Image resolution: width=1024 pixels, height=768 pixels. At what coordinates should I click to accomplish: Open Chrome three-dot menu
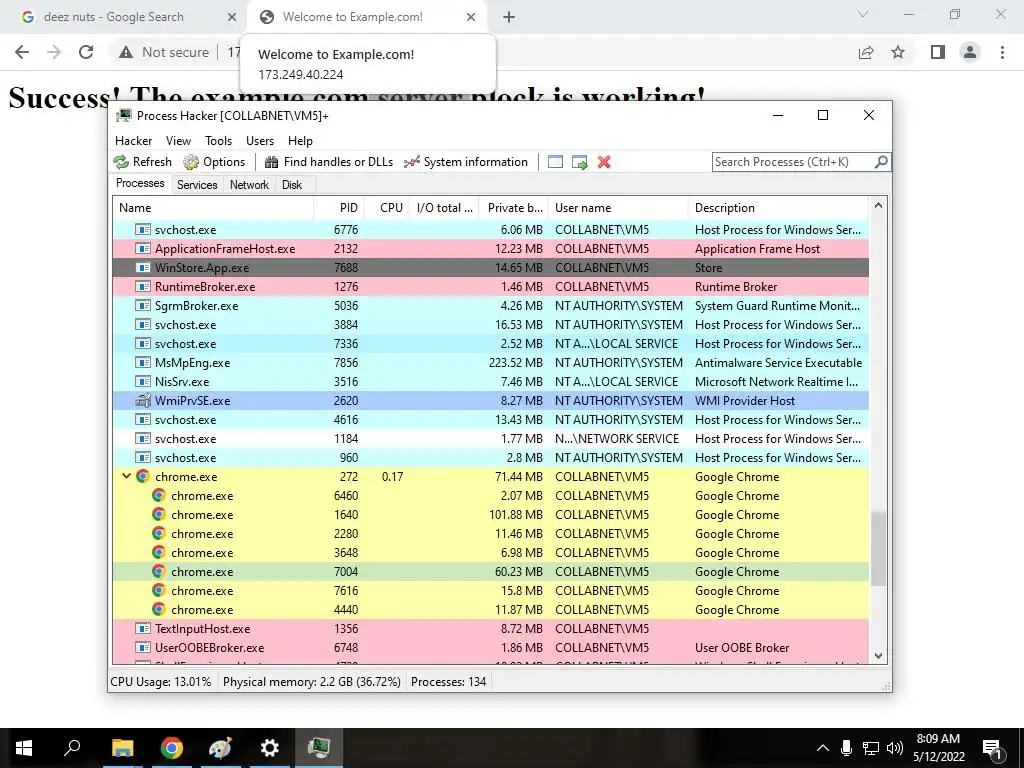click(x=1002, y=52)
